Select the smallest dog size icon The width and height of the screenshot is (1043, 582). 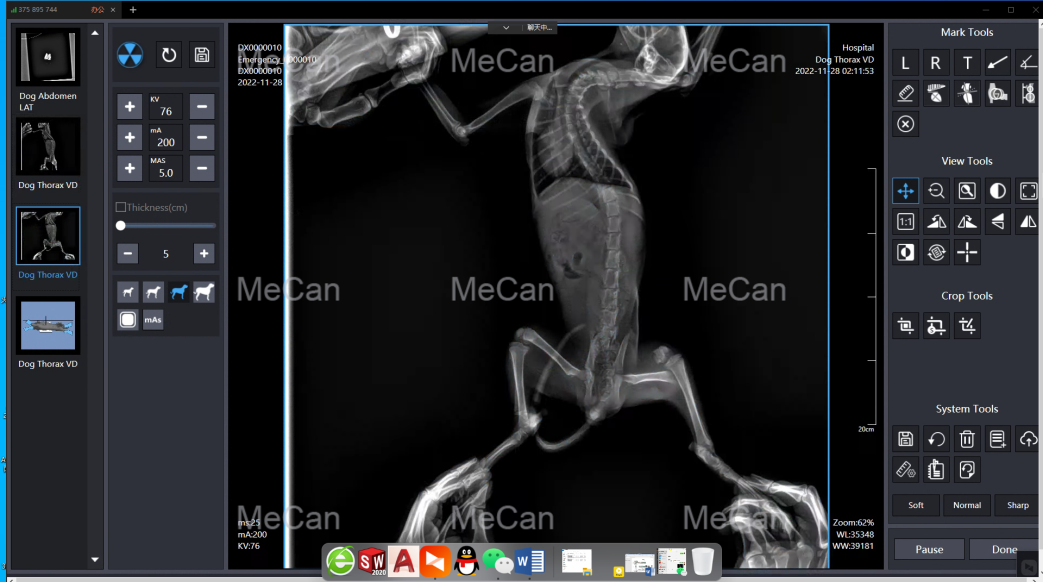[128, 292]
